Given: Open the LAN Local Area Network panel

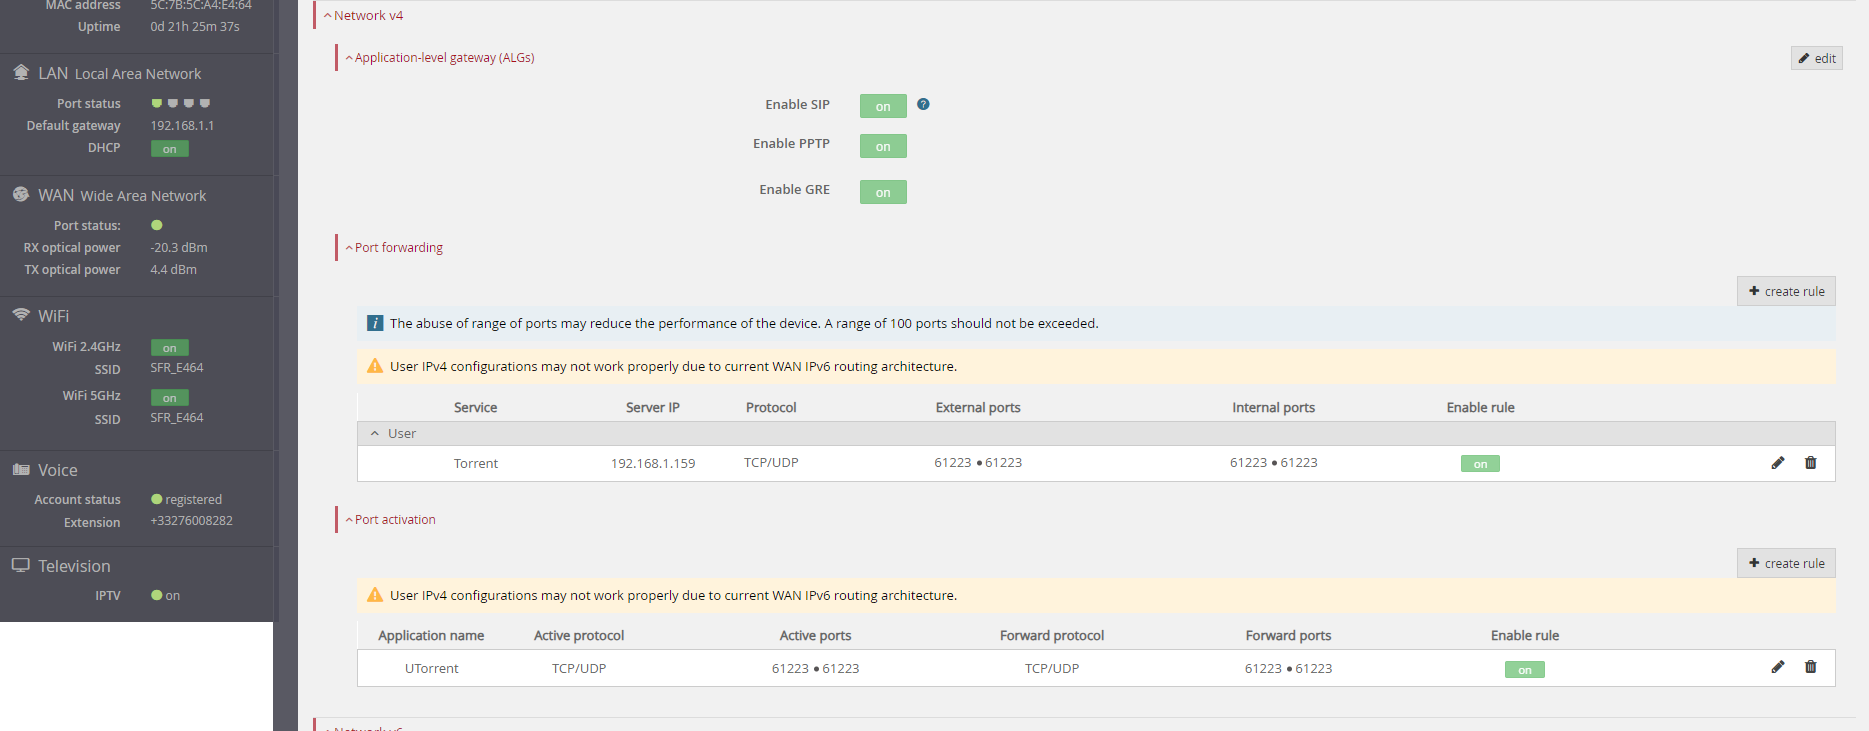Looking at the screenshot, I should pyautogui.click(x=119, y=74).
